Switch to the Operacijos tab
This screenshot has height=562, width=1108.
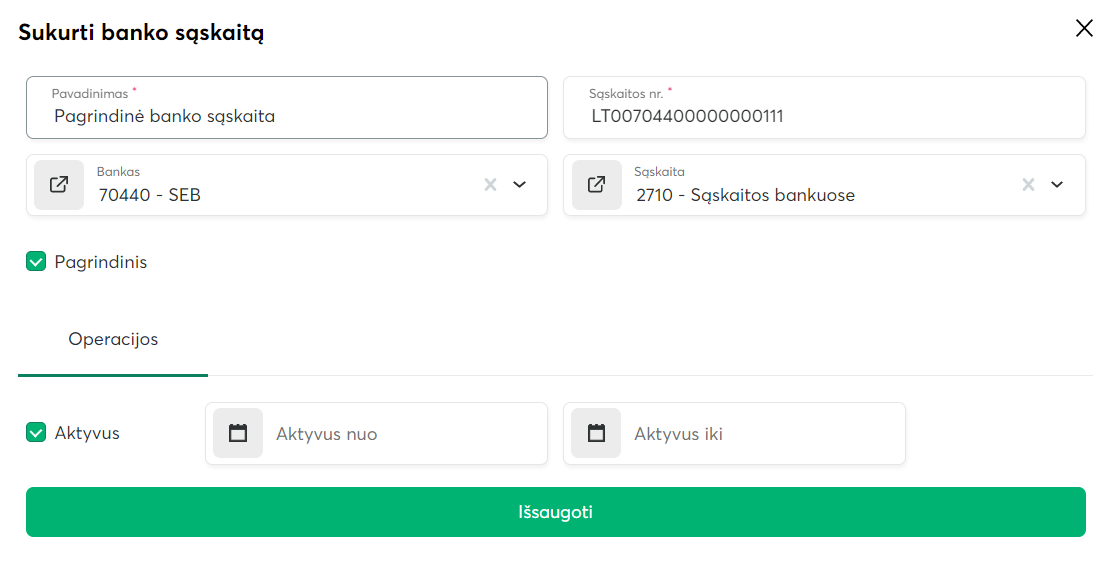tap(113, 340)
